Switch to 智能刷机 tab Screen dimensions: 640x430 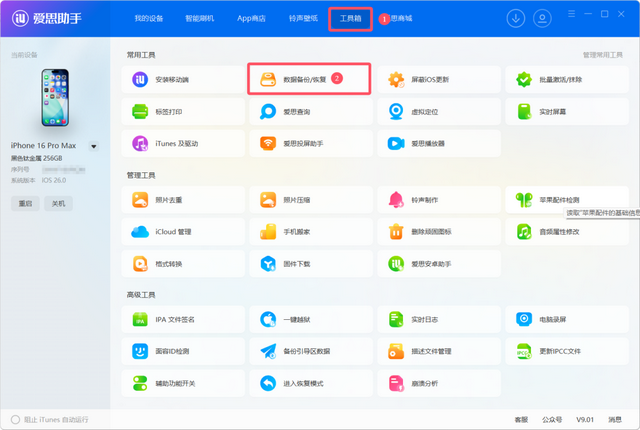200,18
